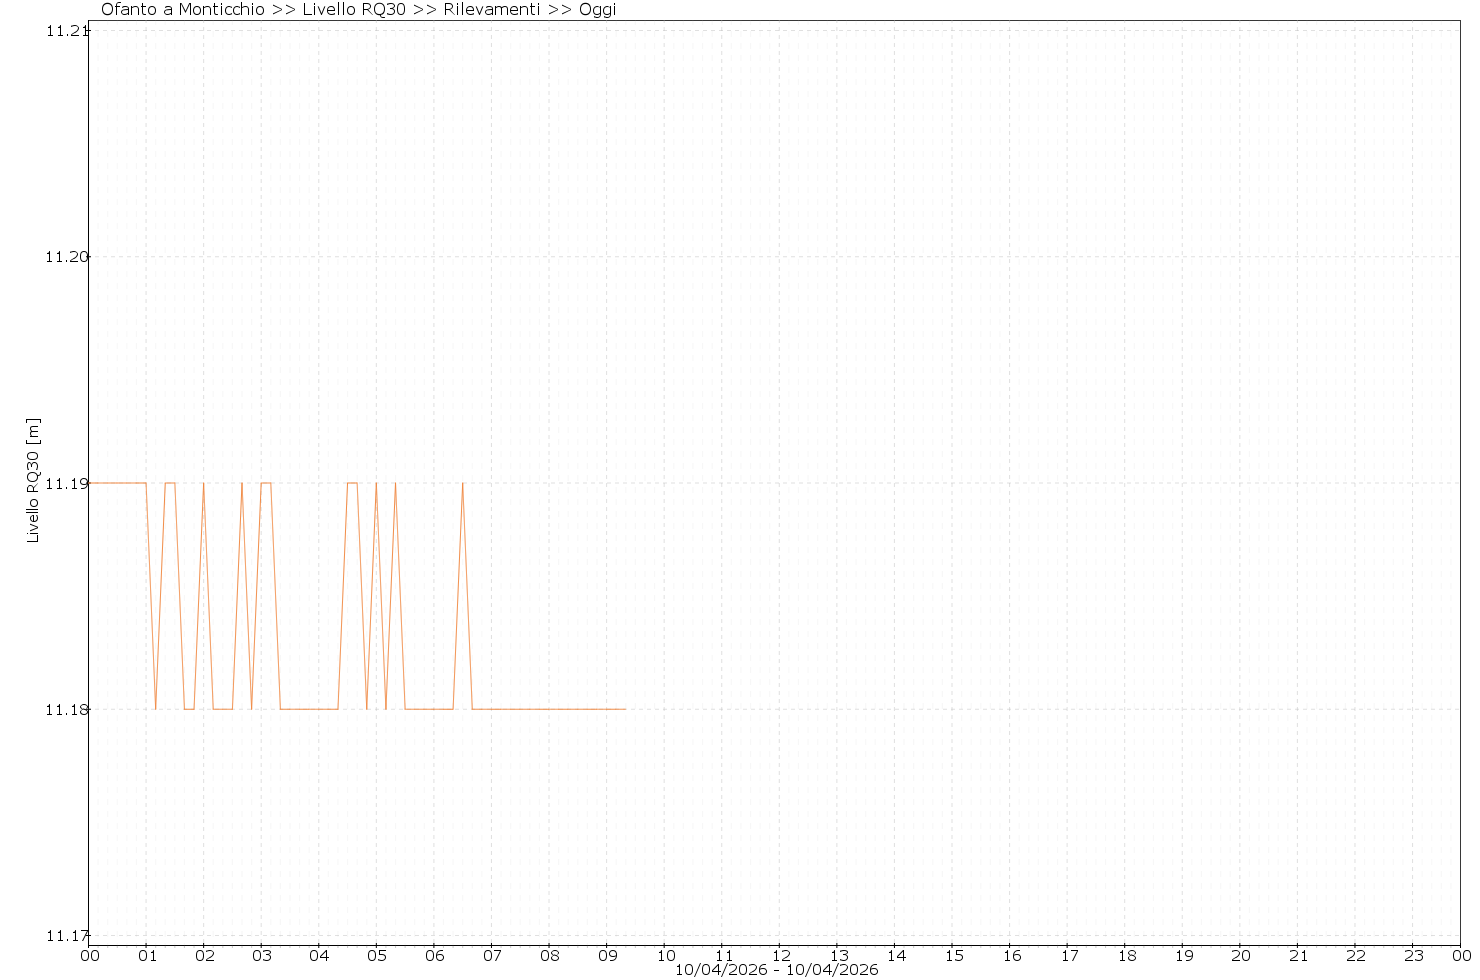Screen dimensions: 1480x980
Task: Click hour 12 on the time axis
Action: (780, 956)
